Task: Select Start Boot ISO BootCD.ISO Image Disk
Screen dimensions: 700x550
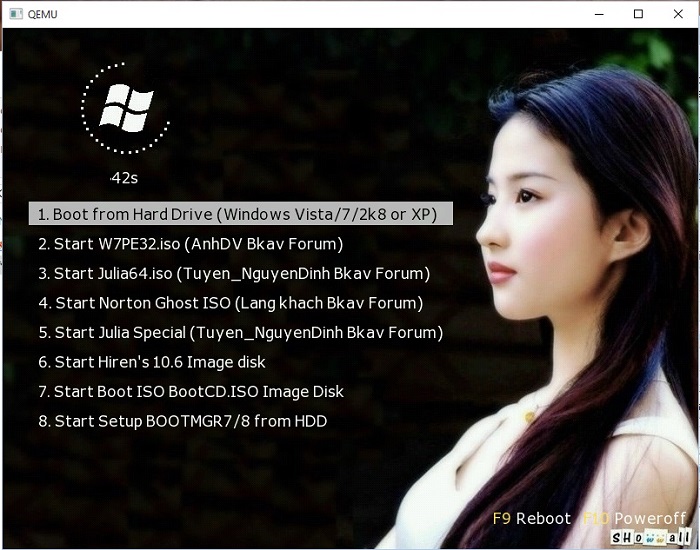Action: 191,391
